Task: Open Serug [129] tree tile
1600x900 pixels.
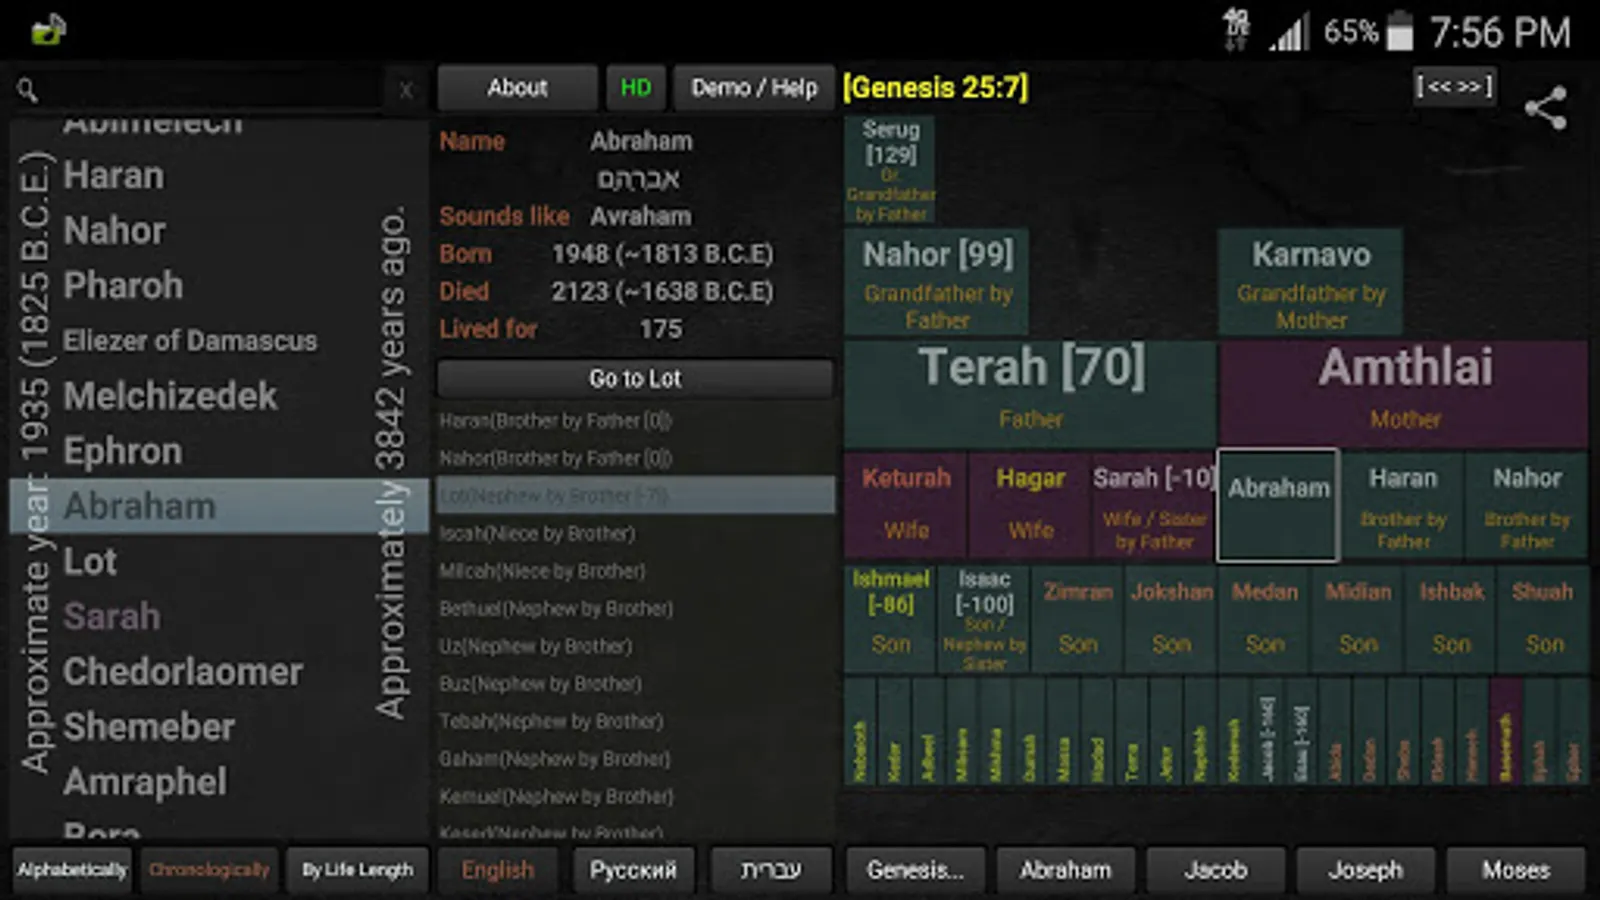Action: 890,170
